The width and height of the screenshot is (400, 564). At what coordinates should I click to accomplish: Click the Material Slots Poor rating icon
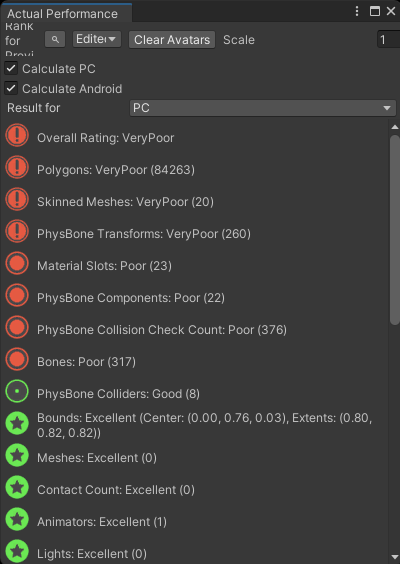click(17, 264)
